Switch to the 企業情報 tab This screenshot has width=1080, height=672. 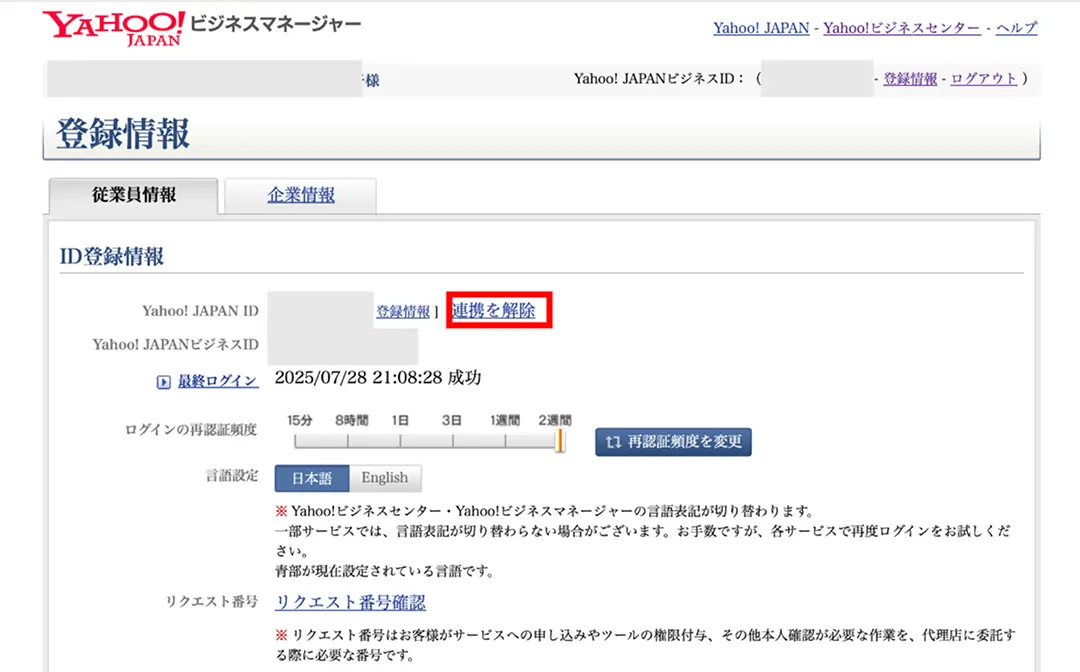(300, 196)
